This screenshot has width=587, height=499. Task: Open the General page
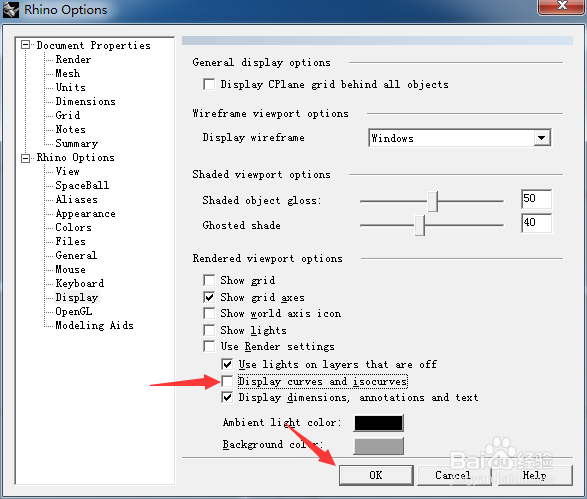[76, 255]
